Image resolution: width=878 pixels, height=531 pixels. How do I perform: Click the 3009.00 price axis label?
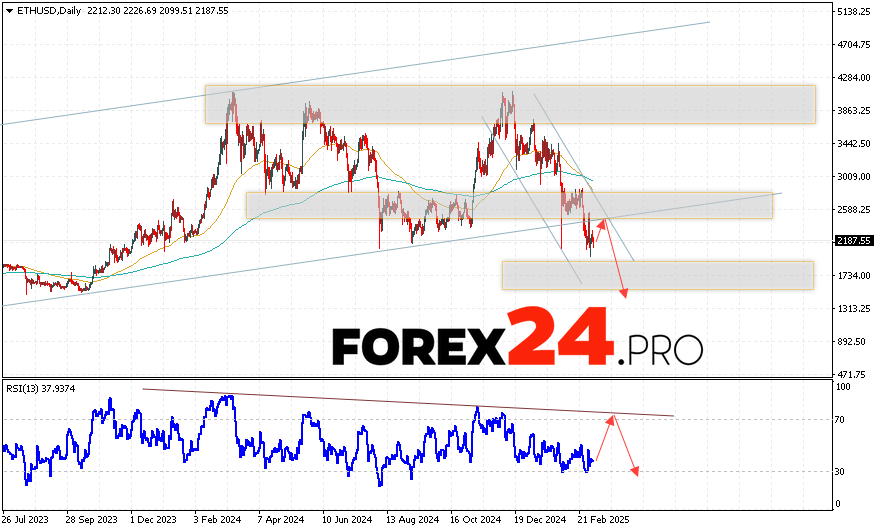pos(854,177)
